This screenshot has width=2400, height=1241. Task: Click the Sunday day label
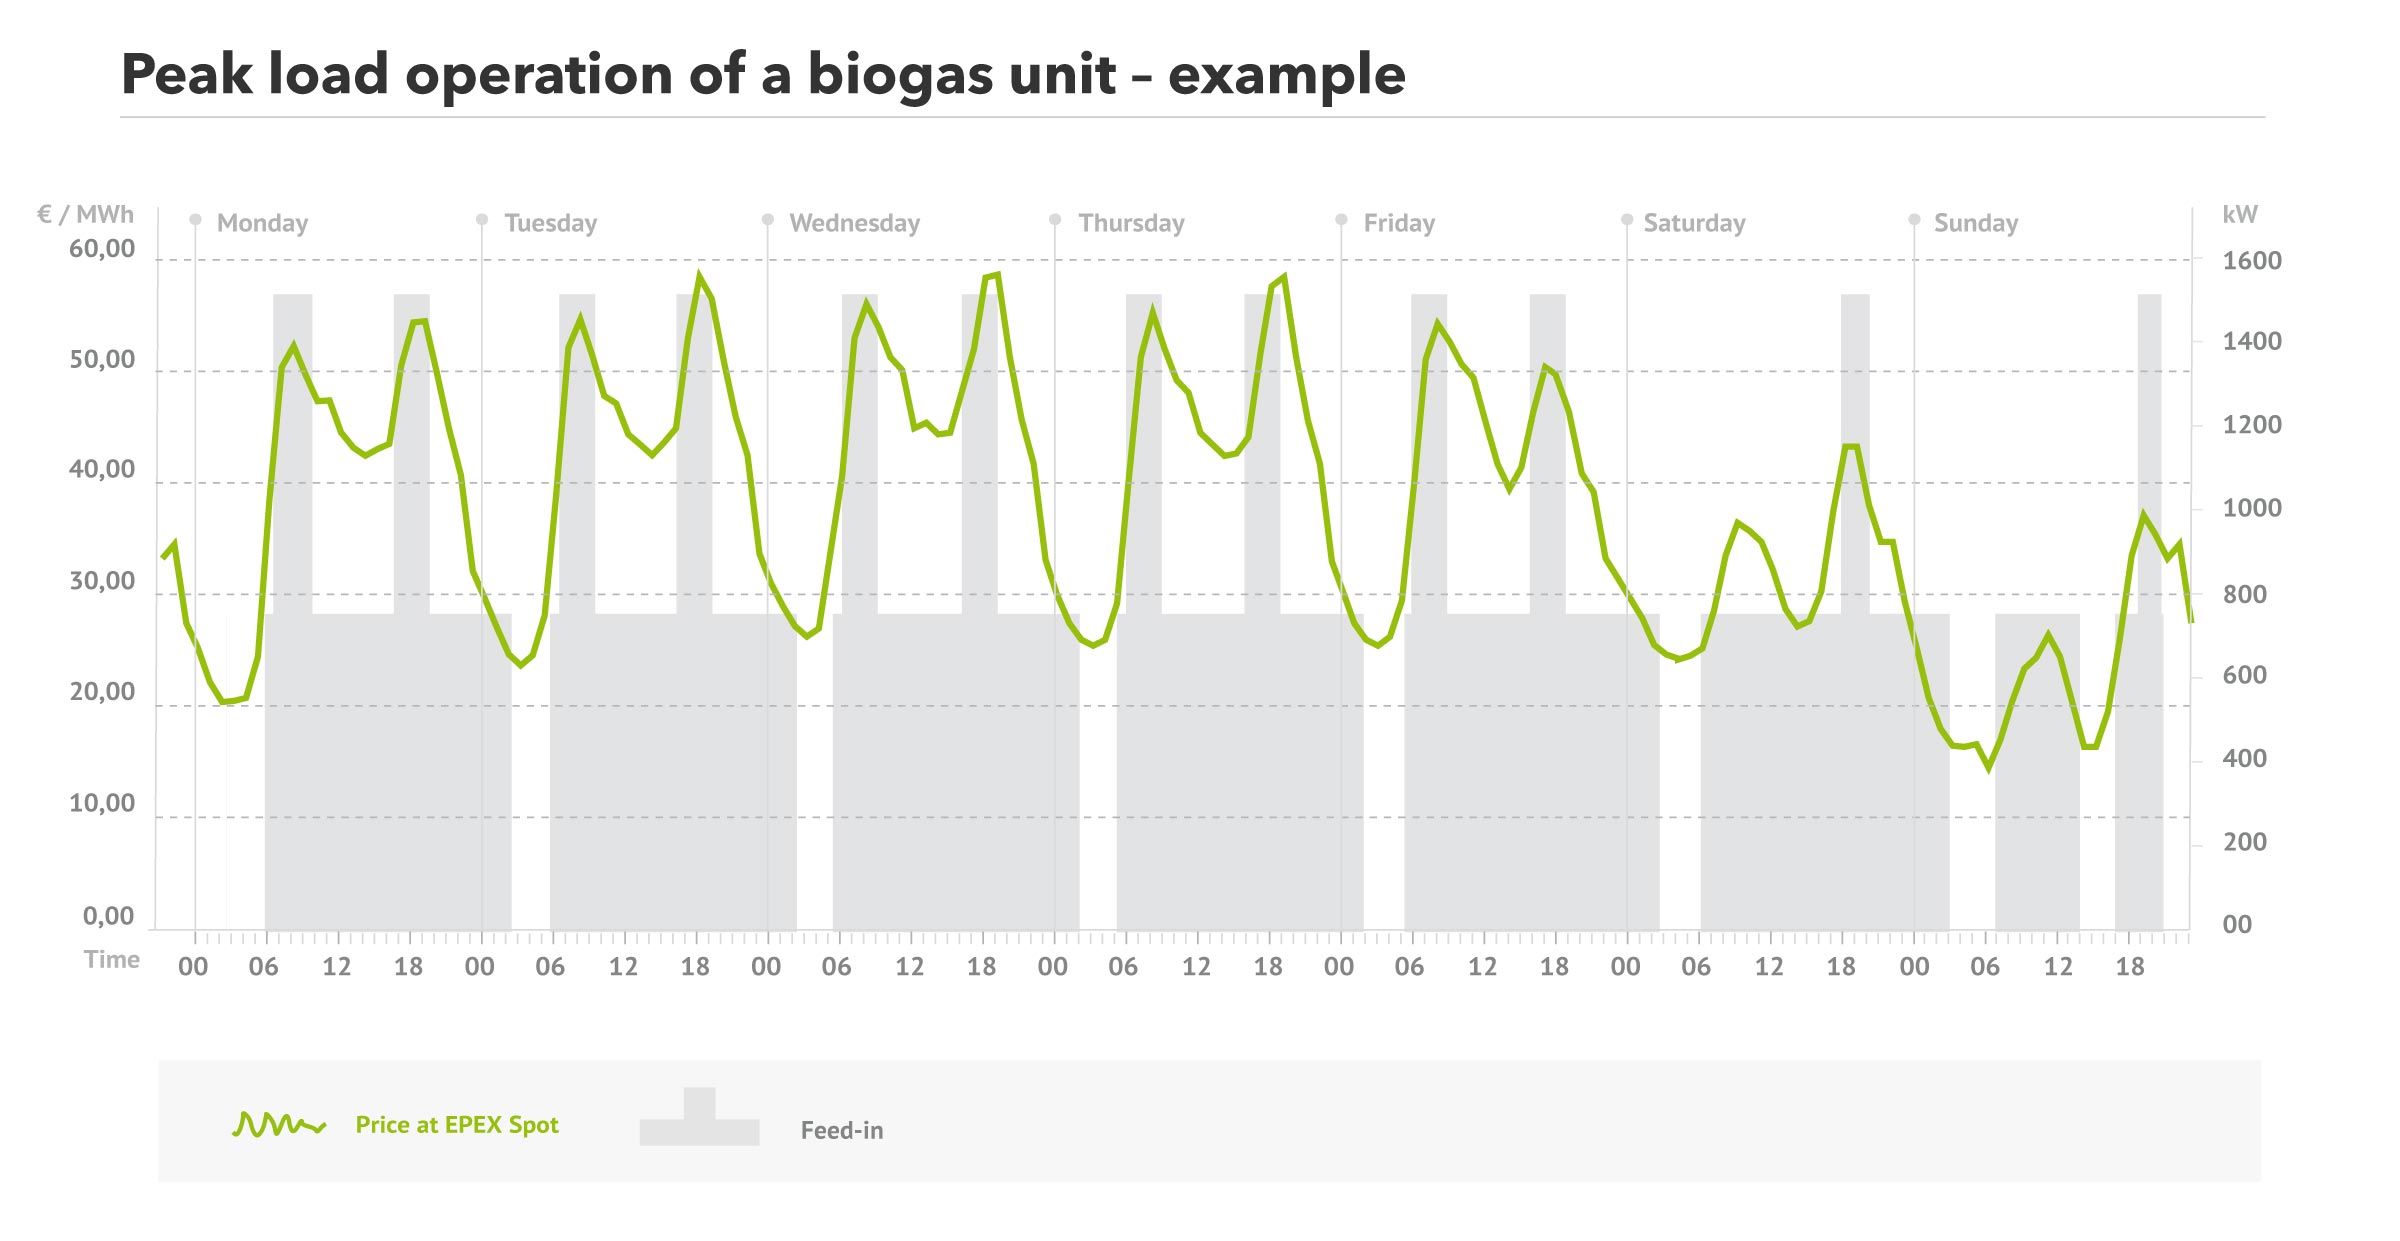pyautogui.click(x=1975, y=223)
